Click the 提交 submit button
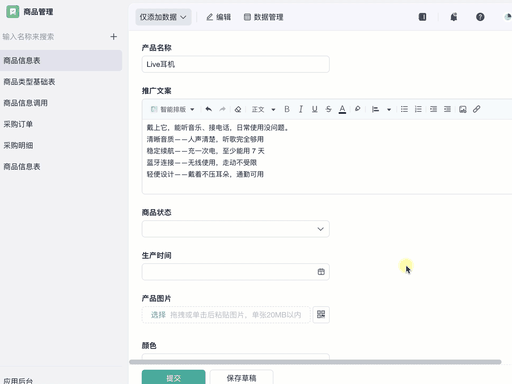Image resolution: width=512 pixels, height=384 pixels. point(174,377)
